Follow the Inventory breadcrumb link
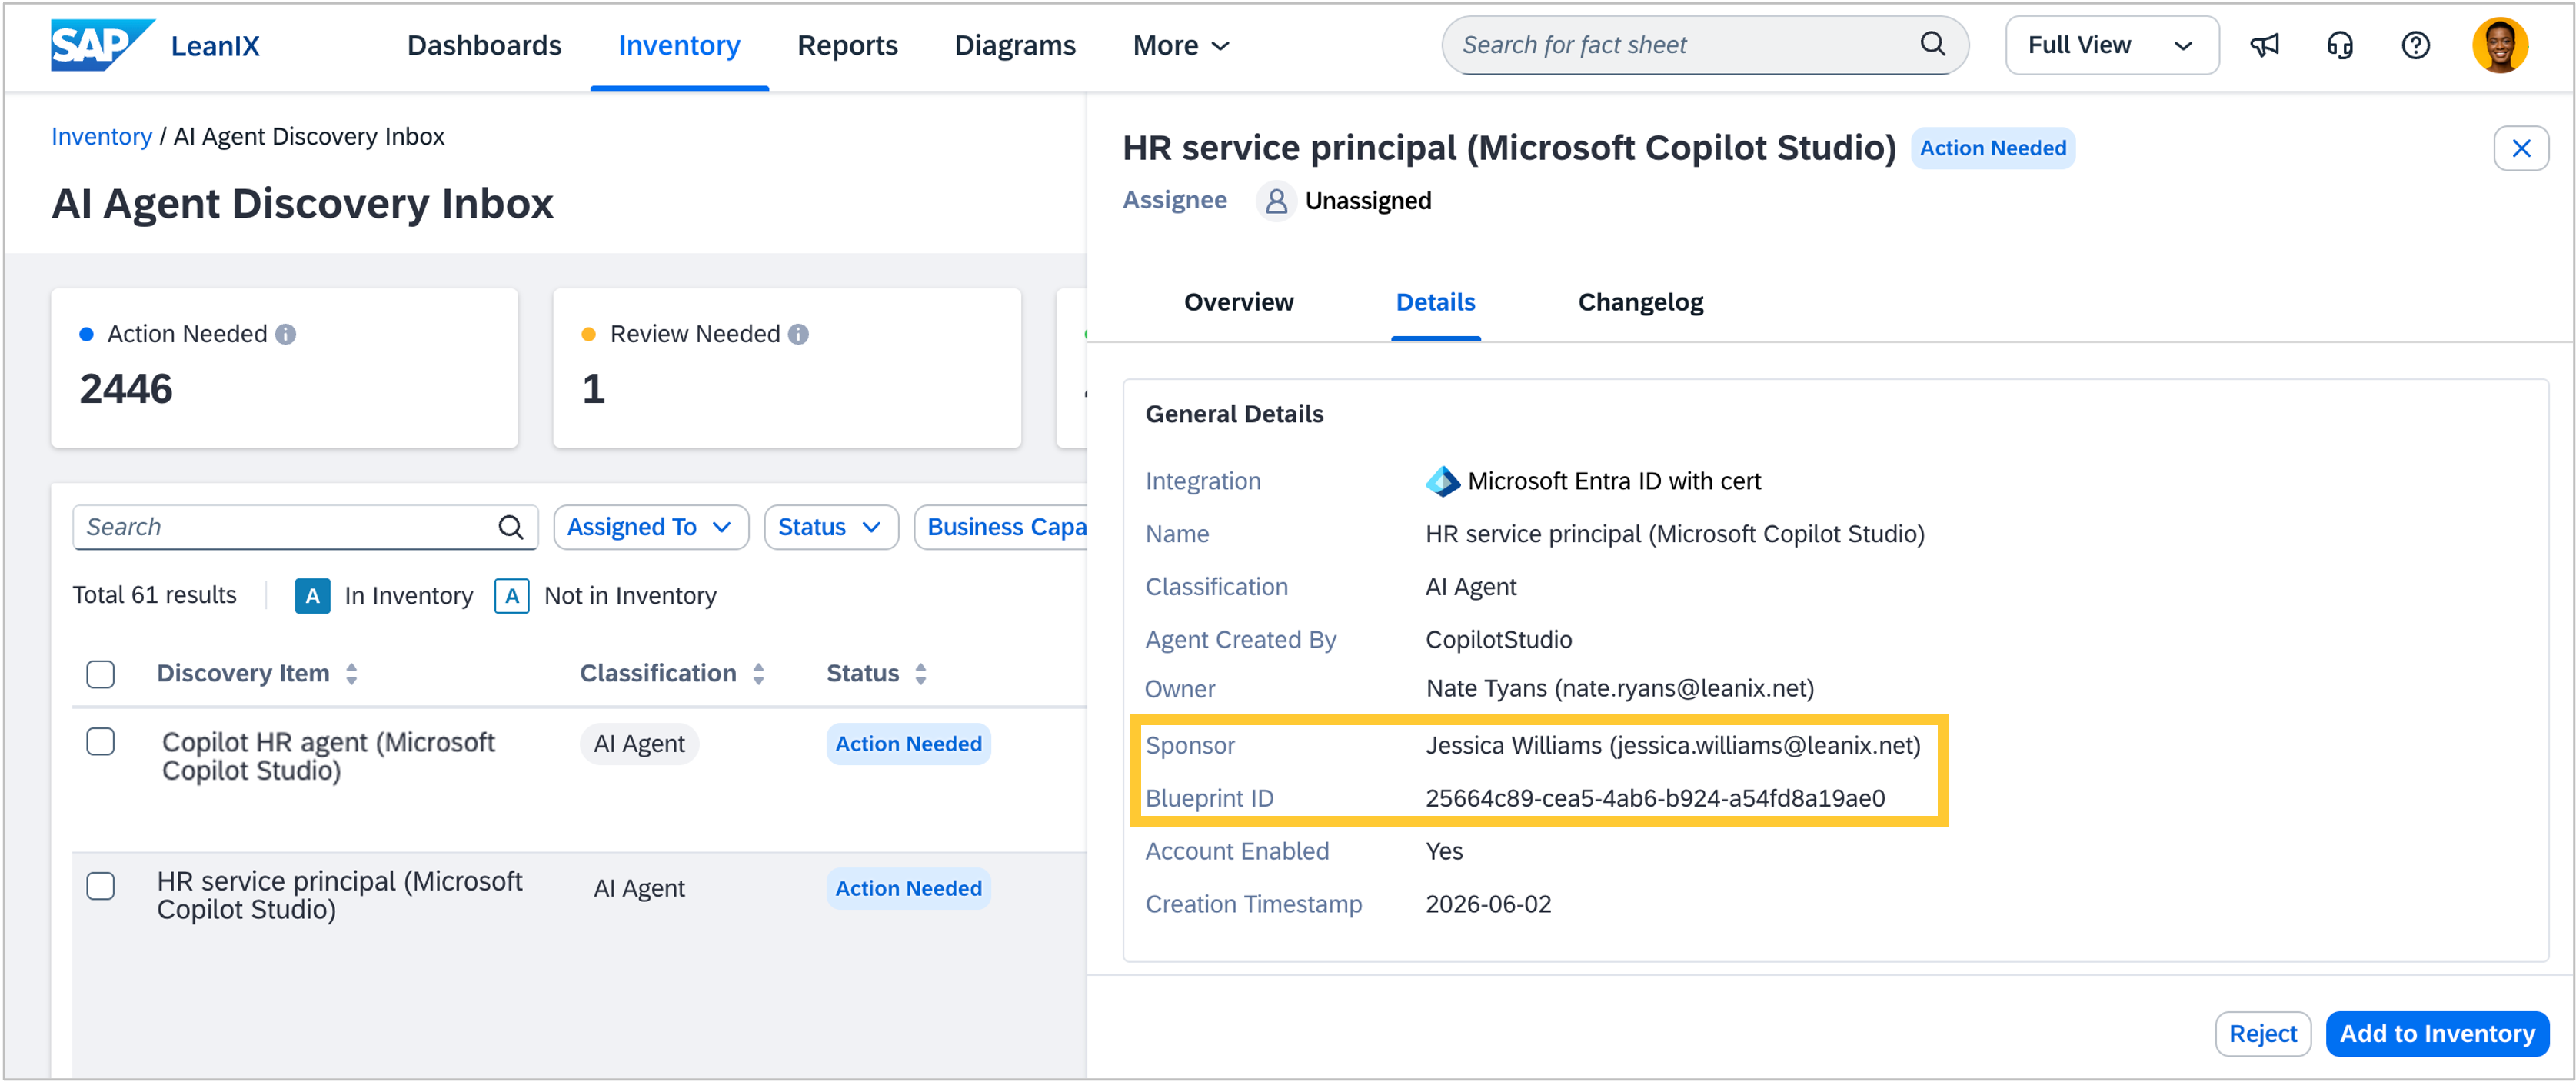Viewport: 2576px width, 1082px height. pyautogui.click(x=102, y=136)
